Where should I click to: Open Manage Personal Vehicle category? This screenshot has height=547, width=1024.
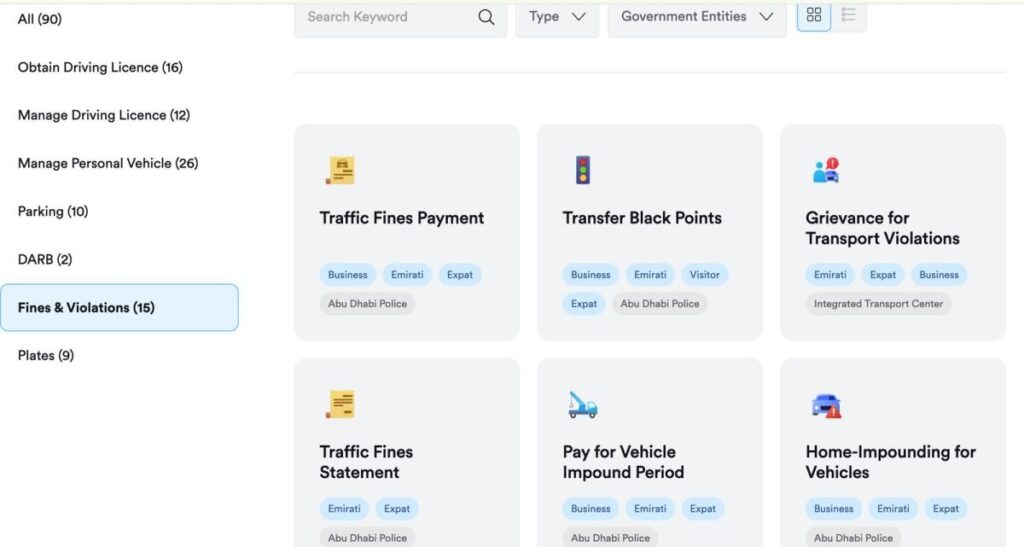[108, 163]
